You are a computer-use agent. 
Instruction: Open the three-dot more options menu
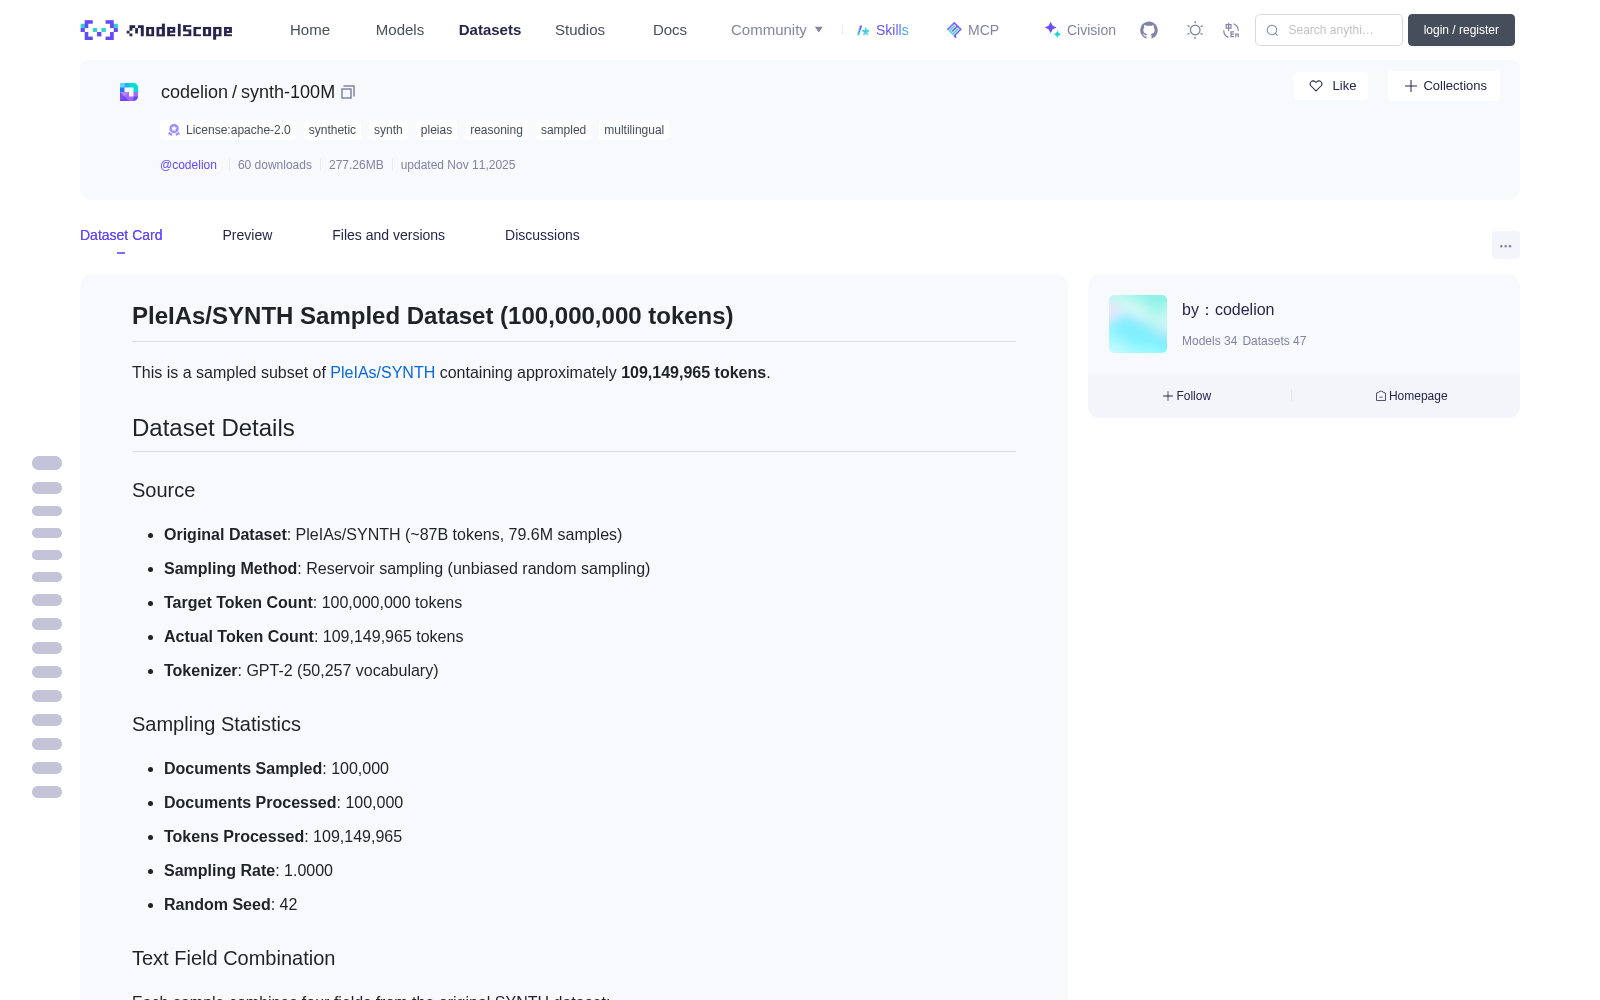point(1506,245)
